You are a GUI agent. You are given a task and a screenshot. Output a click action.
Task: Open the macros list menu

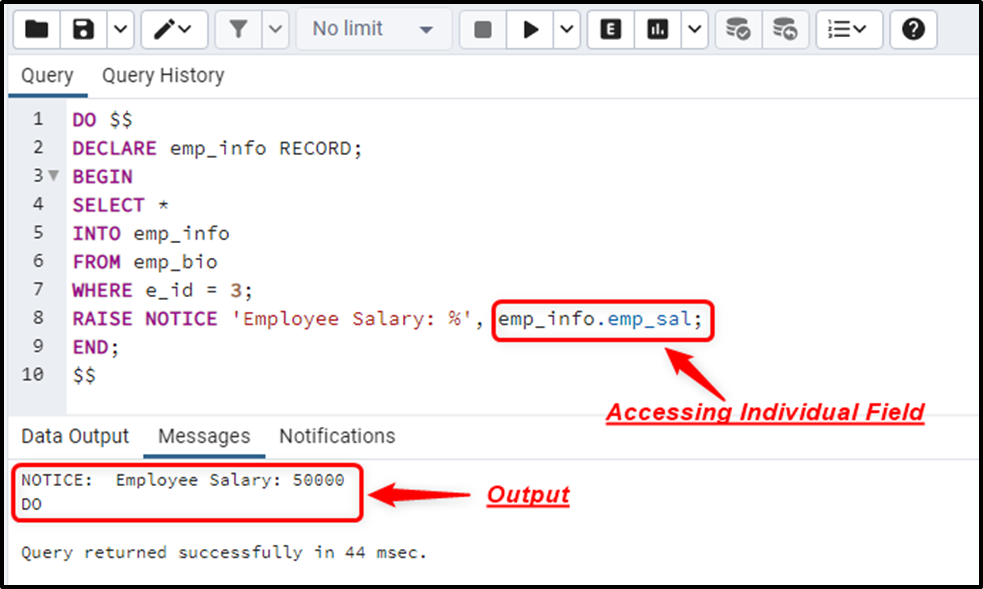click(849, 29)
